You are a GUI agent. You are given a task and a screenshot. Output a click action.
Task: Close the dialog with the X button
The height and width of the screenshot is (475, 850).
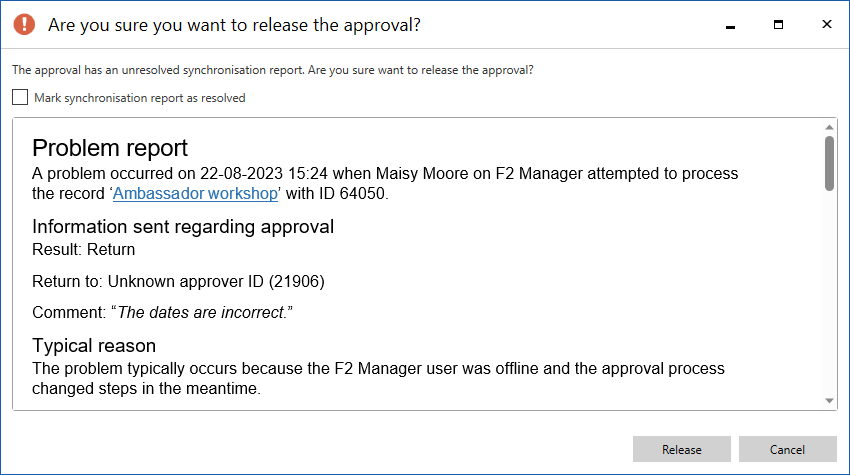click(x=826, y=24)
